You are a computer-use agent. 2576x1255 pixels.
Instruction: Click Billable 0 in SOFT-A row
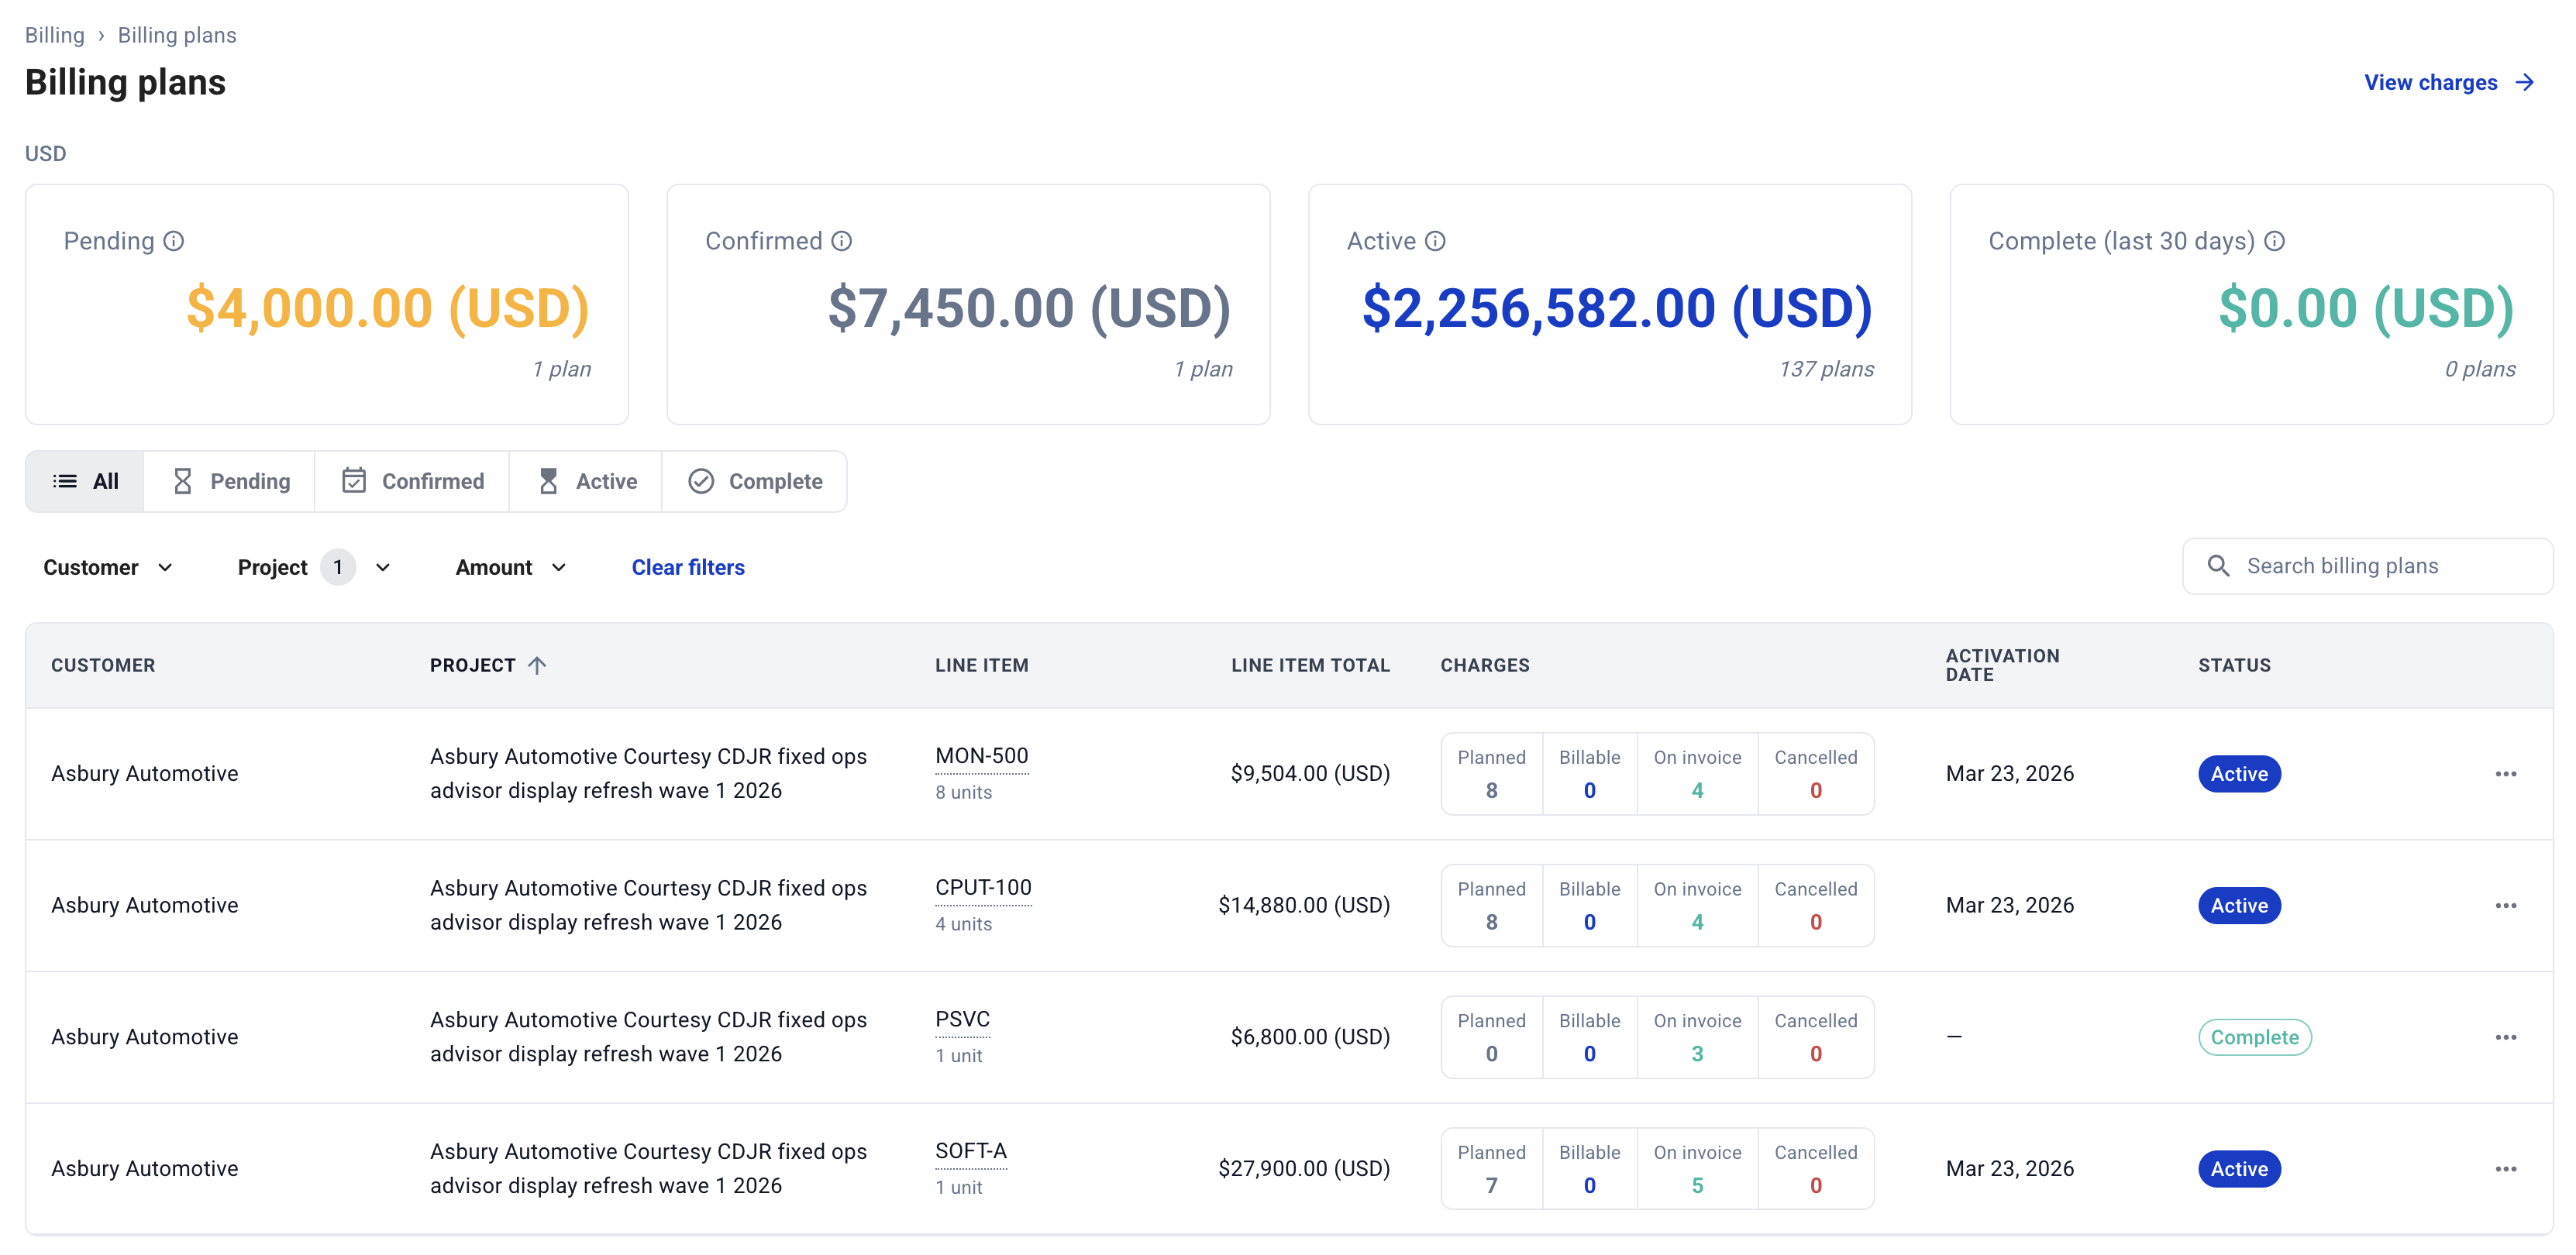(x=1590, y=1170)
